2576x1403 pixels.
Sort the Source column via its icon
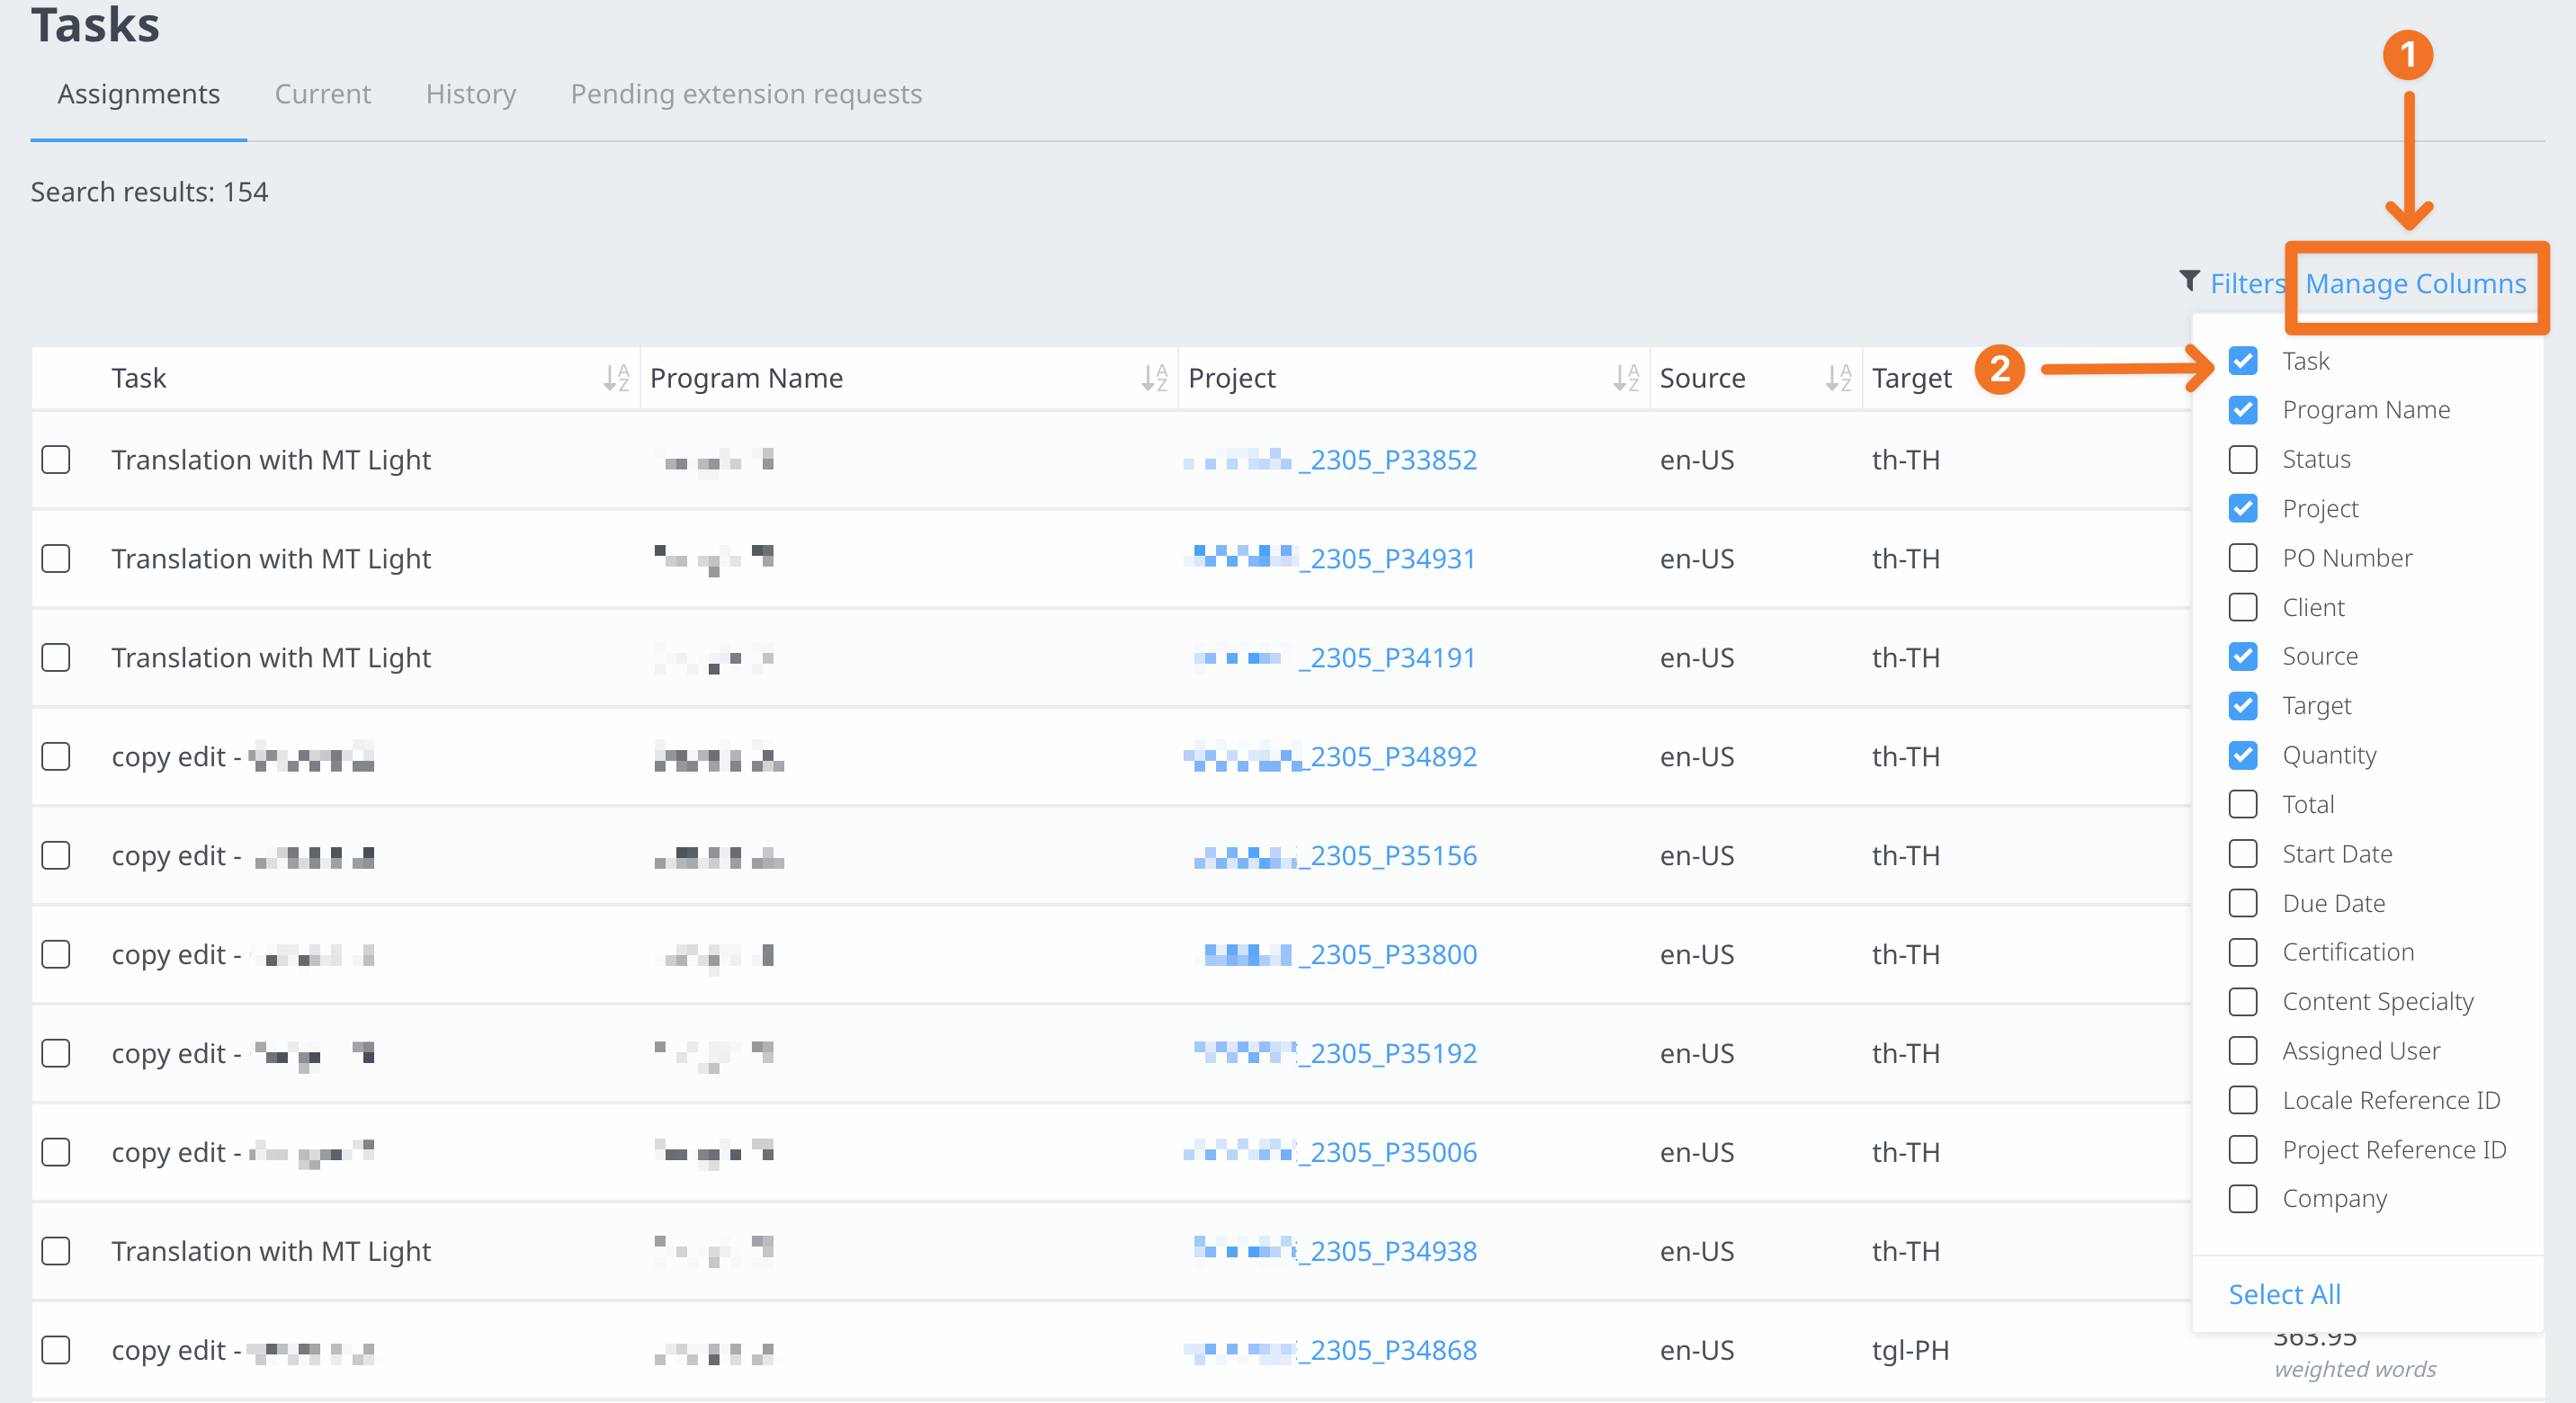(x=1838, y=378)
